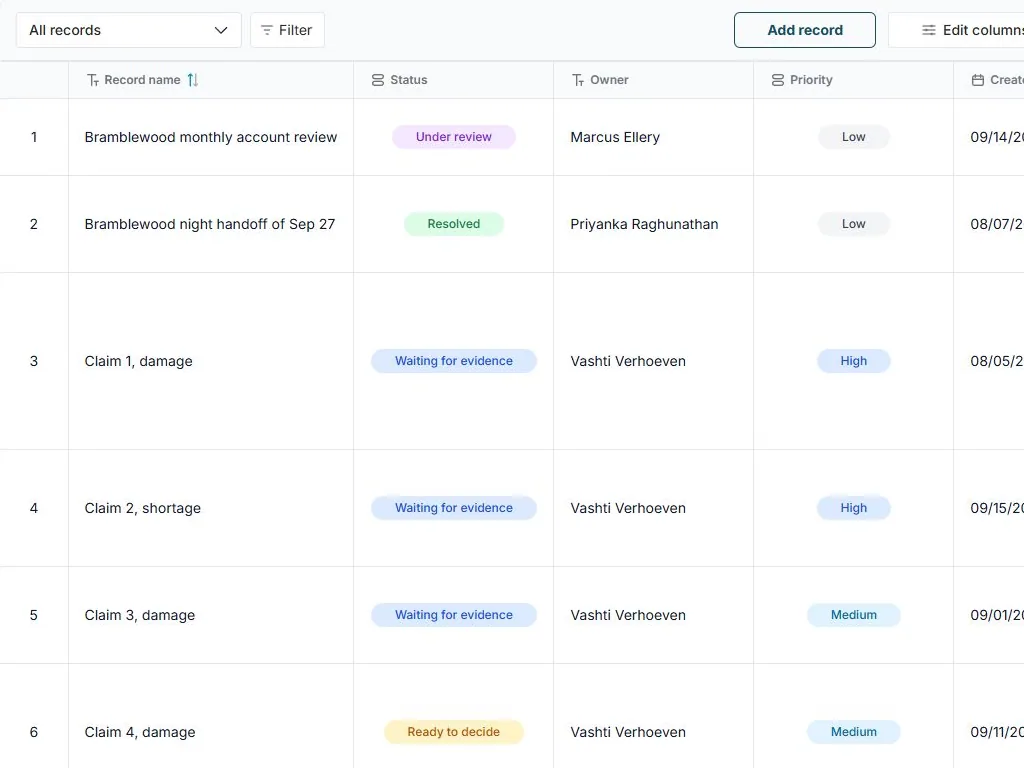This screenshot has width=1024, height=768.
Task: Click owner 'Priyanka Raghunathan'
Action: pos(644,224)
